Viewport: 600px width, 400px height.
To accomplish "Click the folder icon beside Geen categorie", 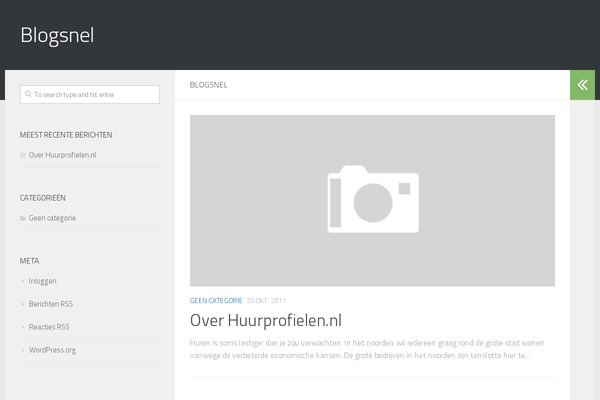I will (23, 218).
